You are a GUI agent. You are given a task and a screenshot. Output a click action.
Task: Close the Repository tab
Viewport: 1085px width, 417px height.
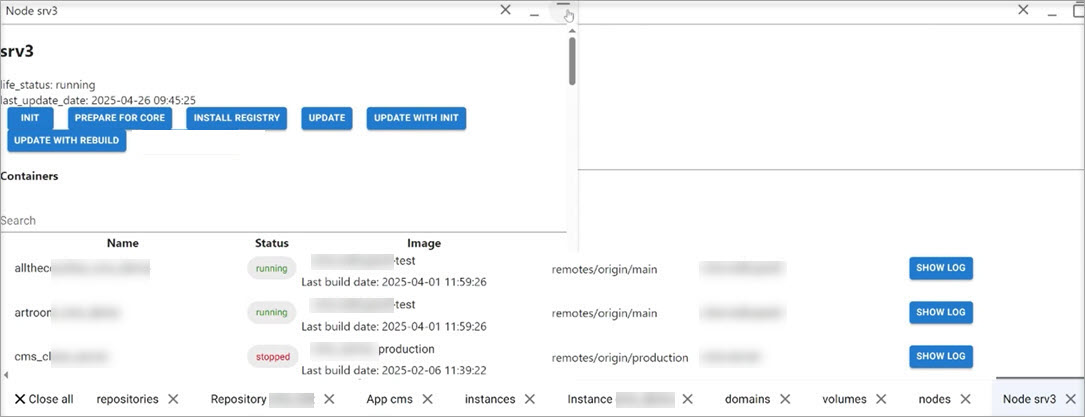point(329,399)
